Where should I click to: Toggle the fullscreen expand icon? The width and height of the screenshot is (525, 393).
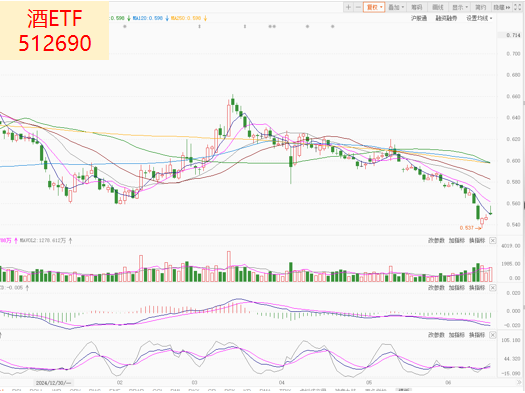[x=518, y=7]
